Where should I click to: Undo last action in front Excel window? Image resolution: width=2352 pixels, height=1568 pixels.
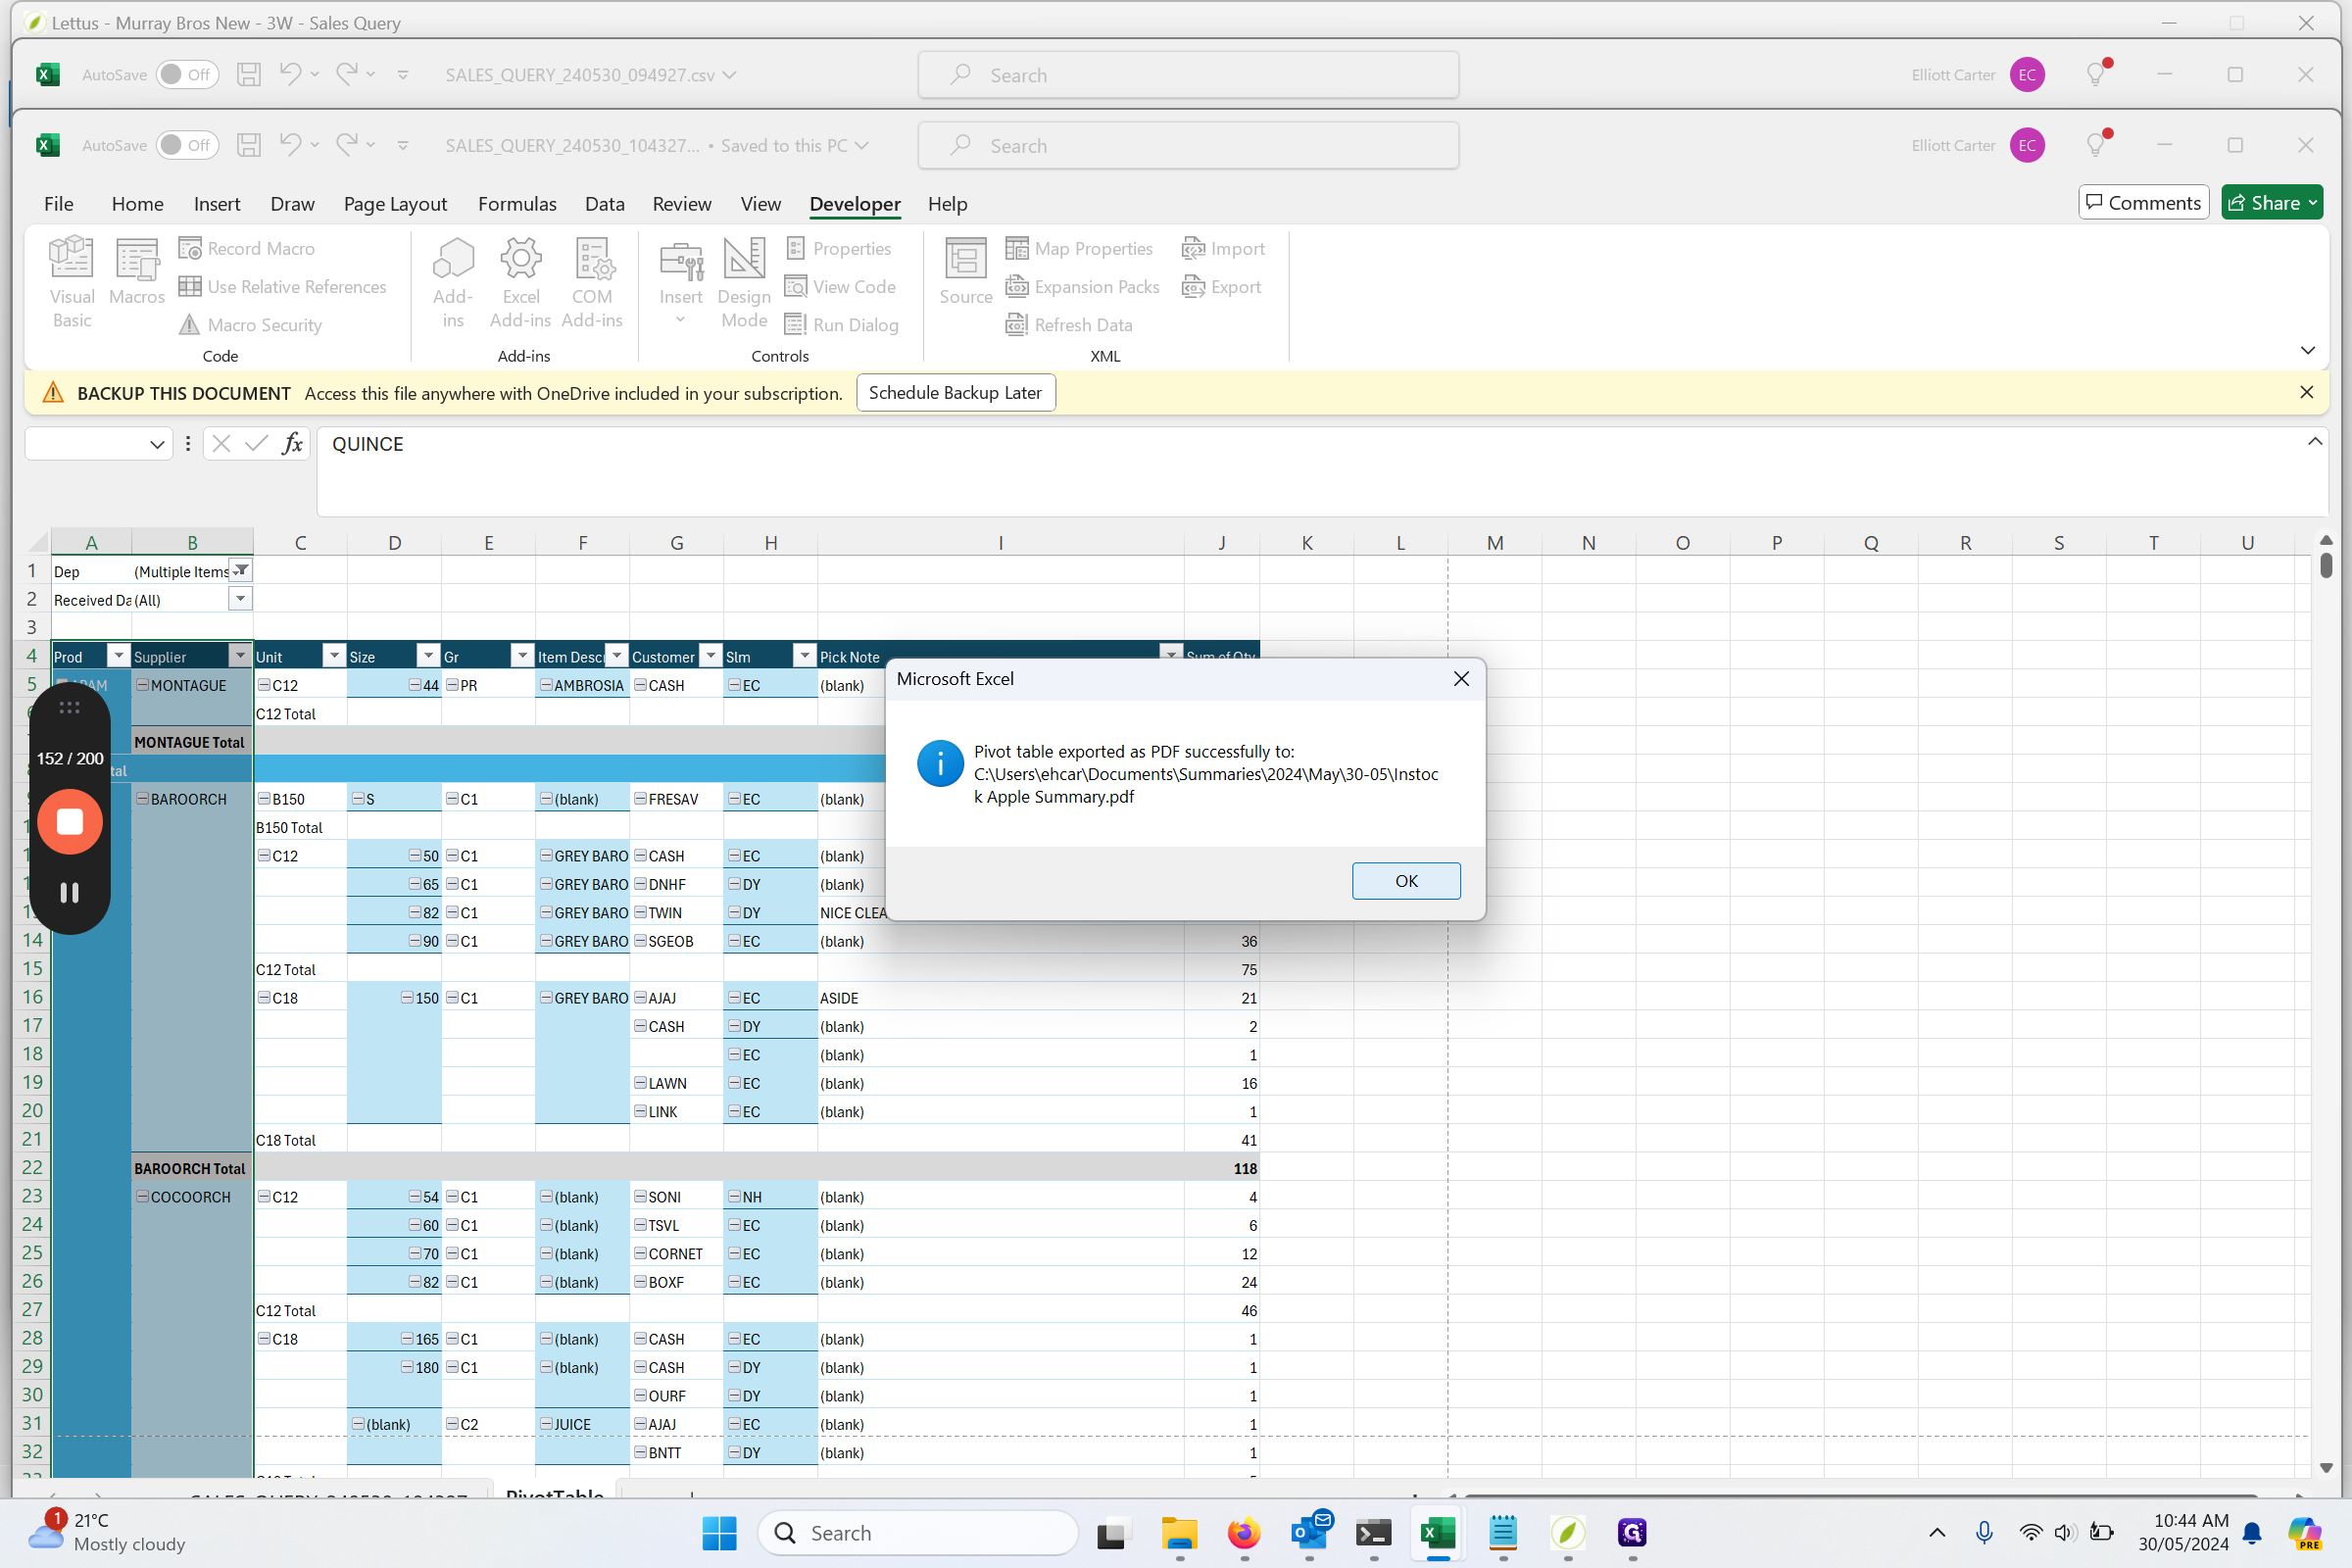(290, 145)
